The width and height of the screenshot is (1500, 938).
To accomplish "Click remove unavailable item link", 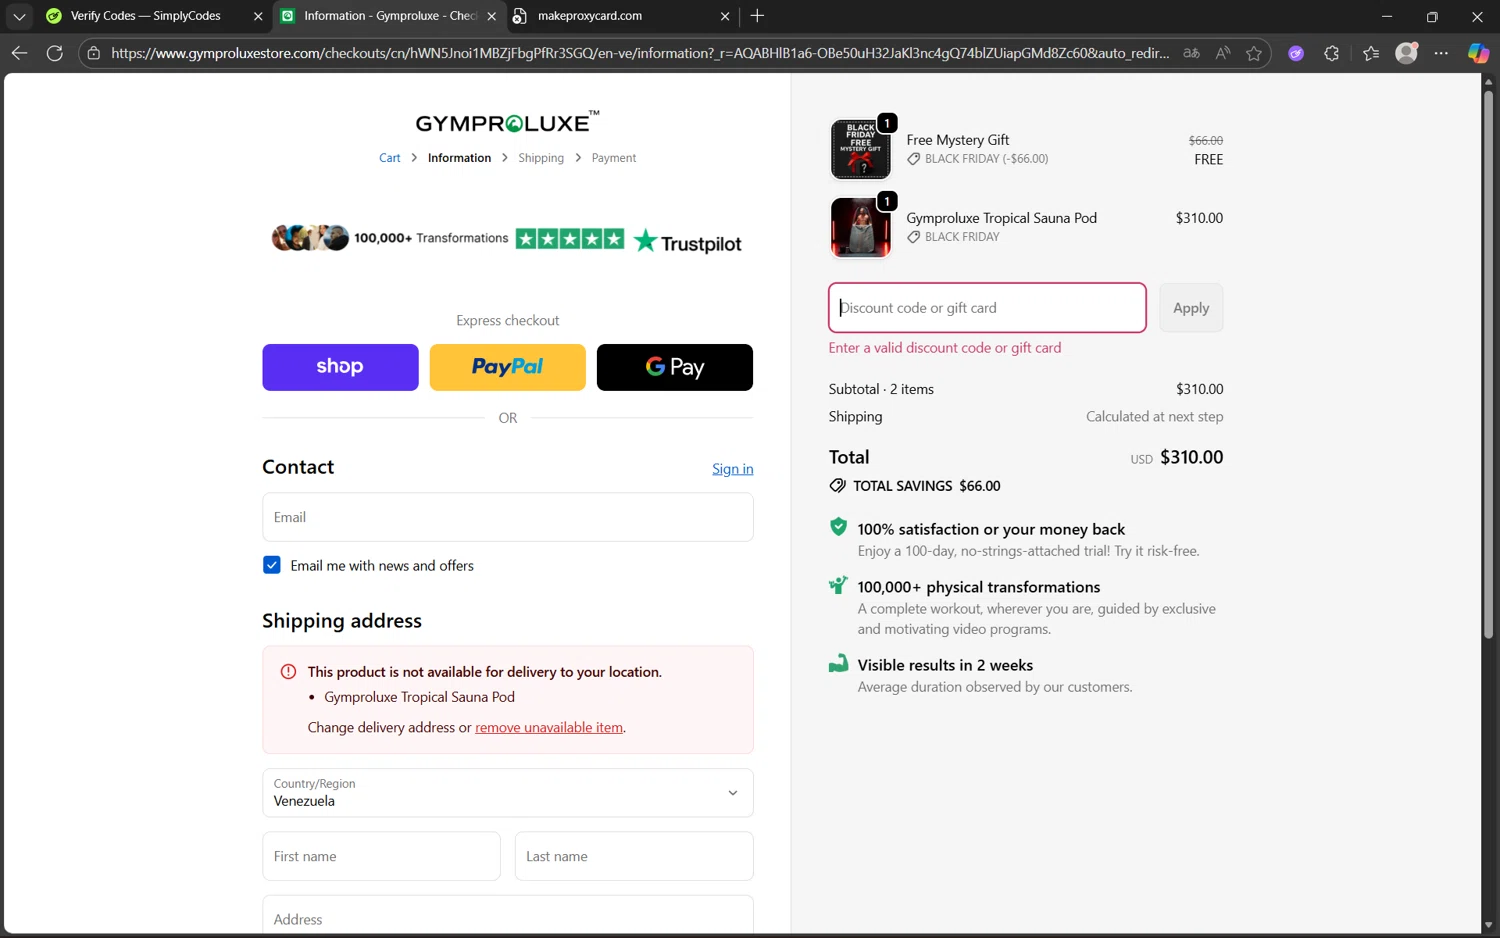I will [x=549, y=727].
